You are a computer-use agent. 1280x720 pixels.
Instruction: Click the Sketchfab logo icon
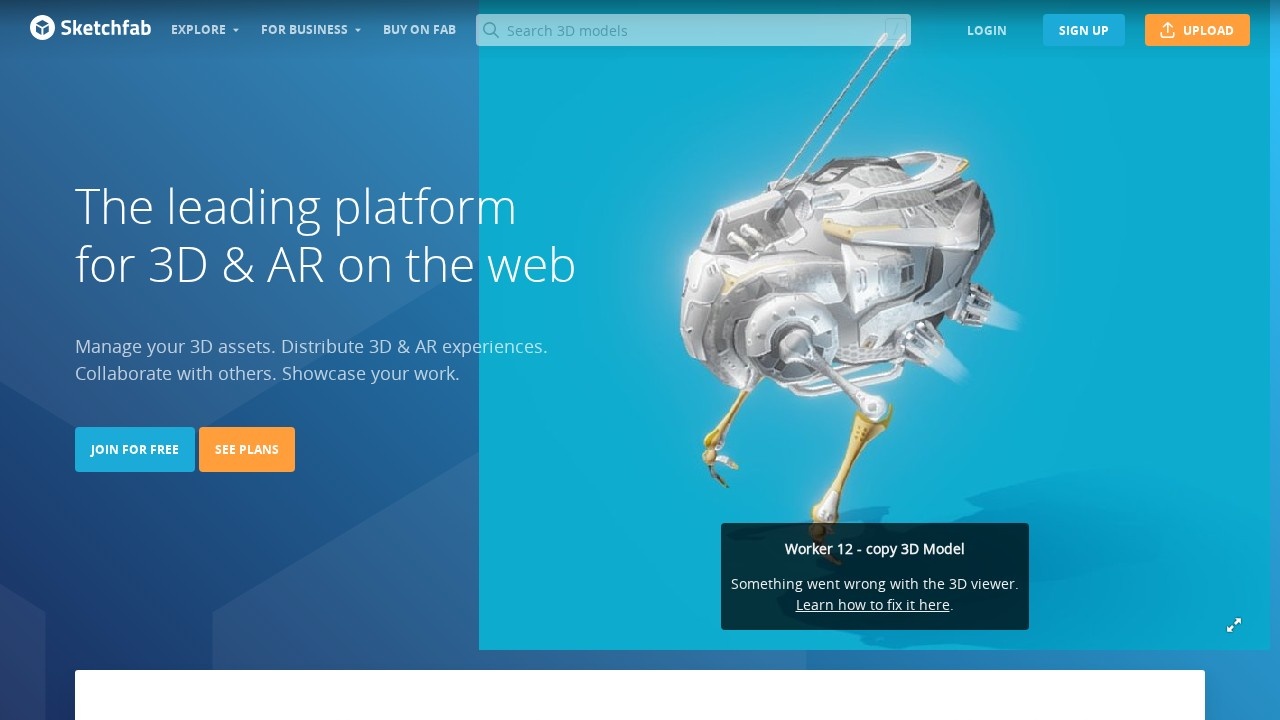click(x=41, y=28)
